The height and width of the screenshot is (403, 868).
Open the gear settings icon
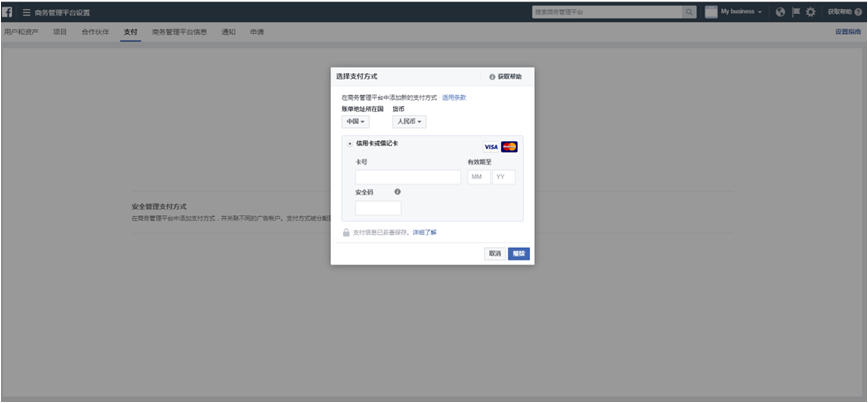(811, 12)
